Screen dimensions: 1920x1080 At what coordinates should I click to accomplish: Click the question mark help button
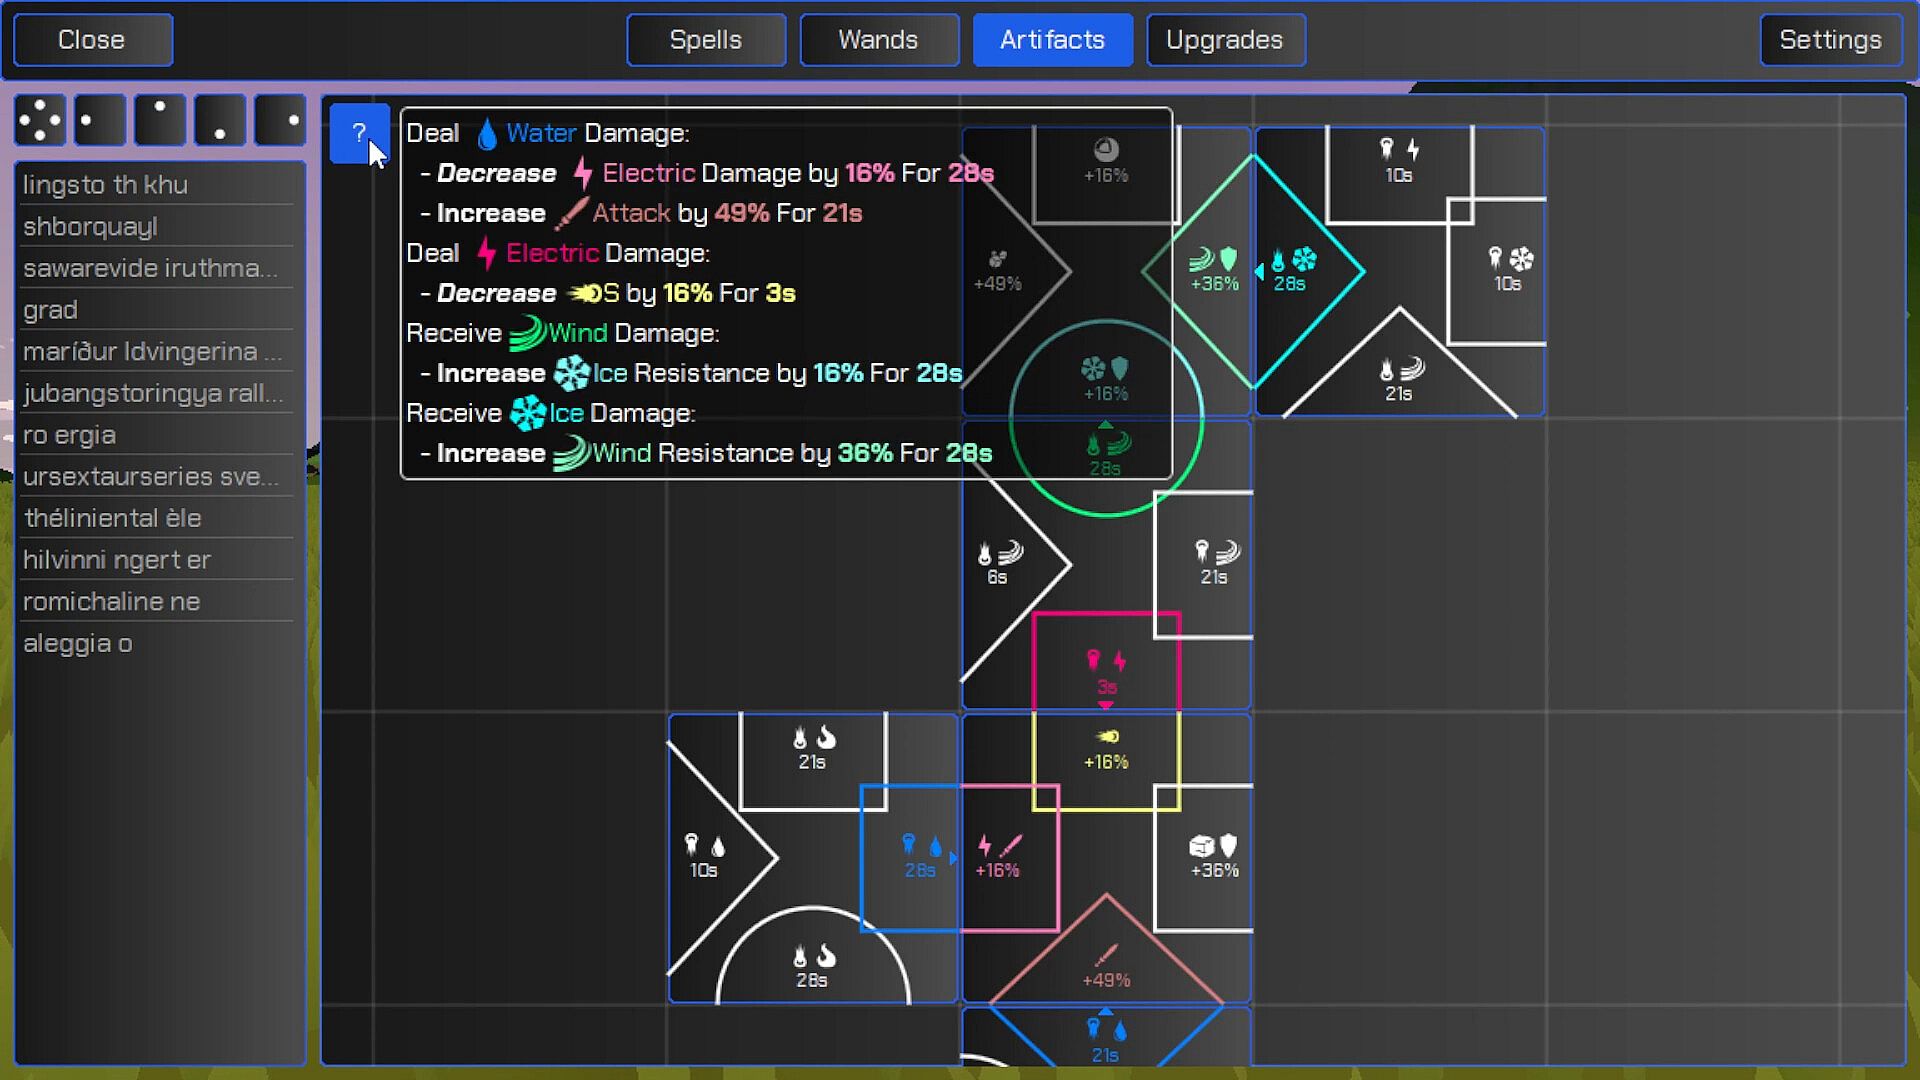(358, 133)
